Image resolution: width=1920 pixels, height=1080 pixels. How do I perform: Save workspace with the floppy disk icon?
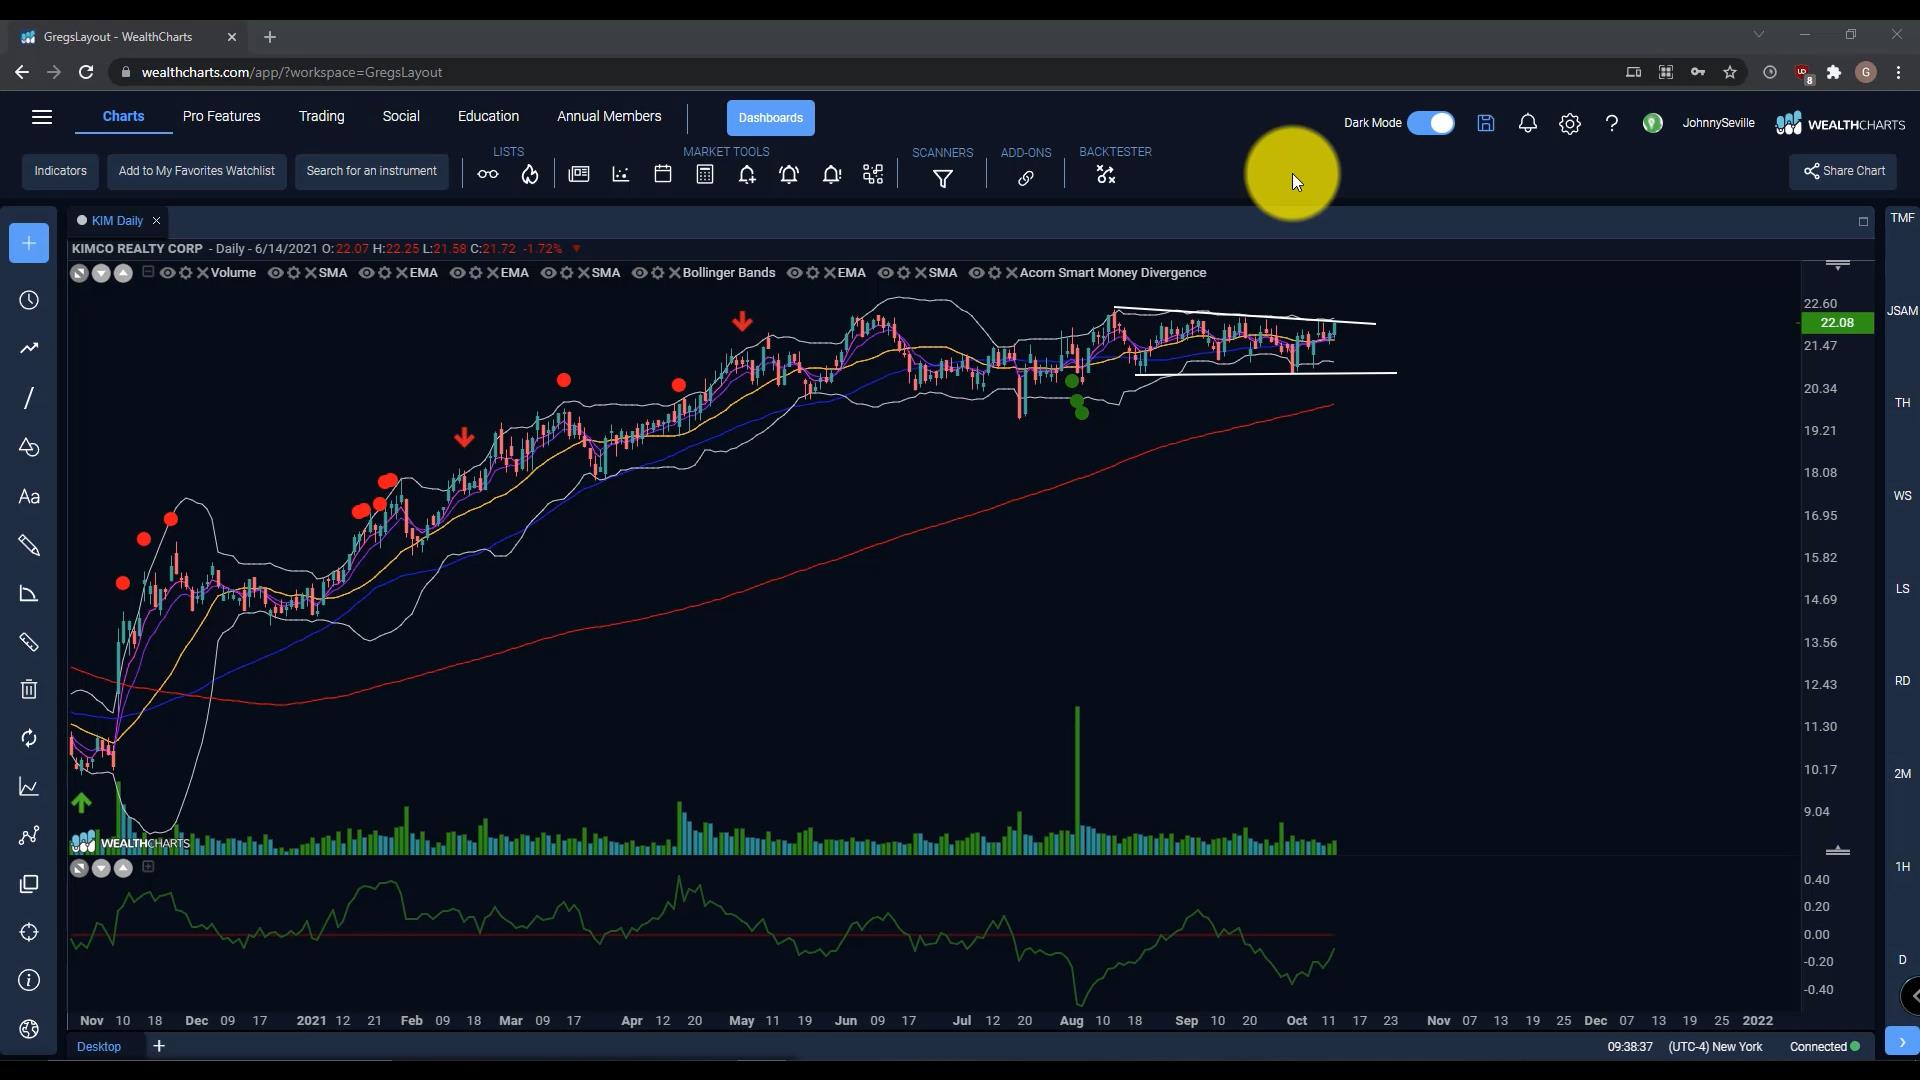(1486, 123)
